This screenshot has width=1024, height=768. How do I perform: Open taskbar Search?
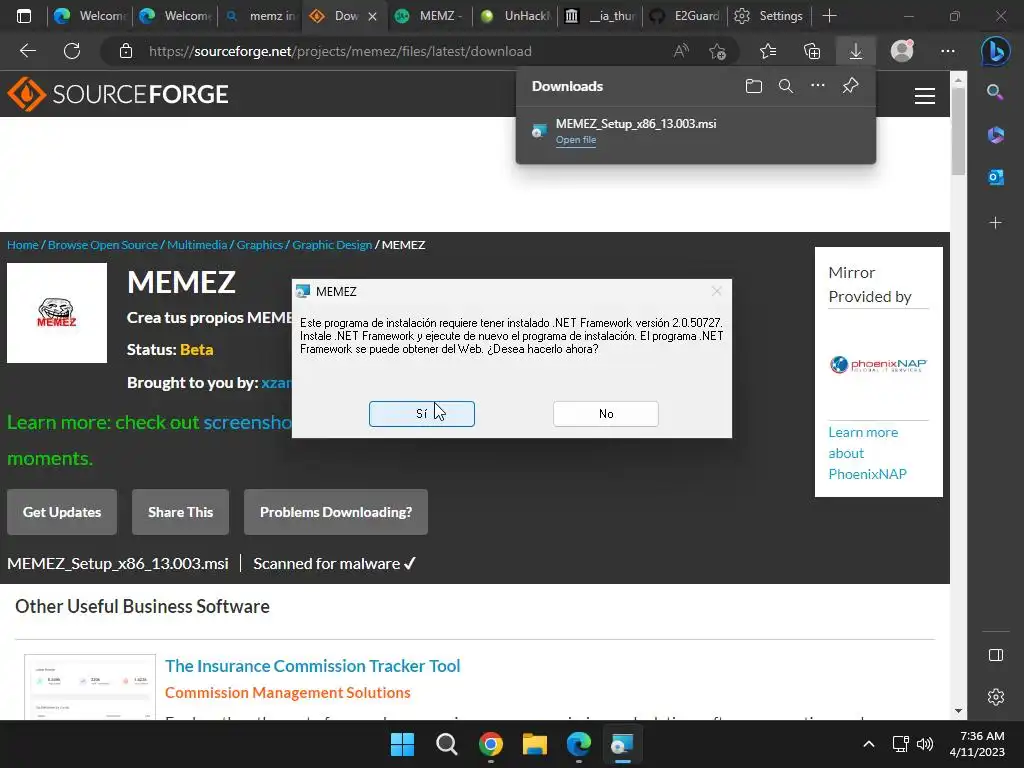click(447, 744)
